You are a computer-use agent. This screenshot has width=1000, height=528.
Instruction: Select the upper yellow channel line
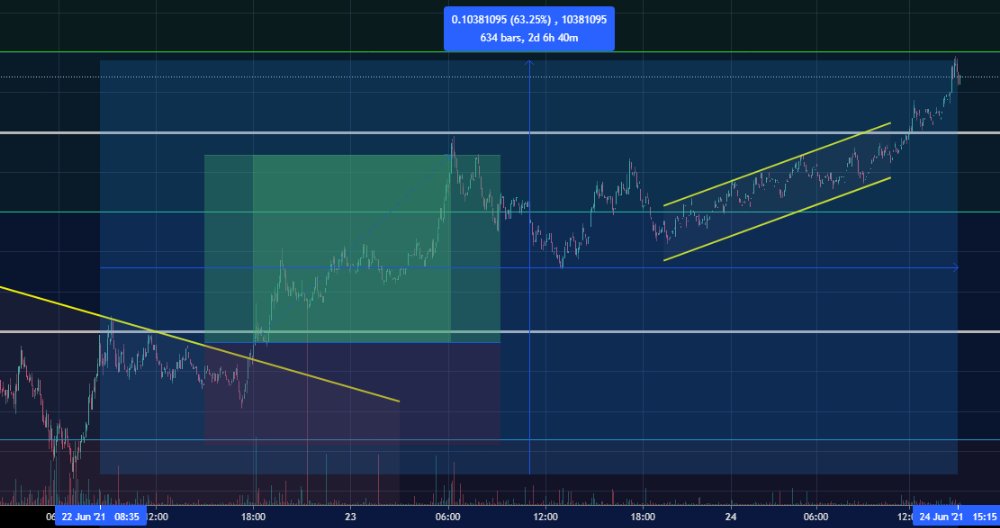point(777,165)
